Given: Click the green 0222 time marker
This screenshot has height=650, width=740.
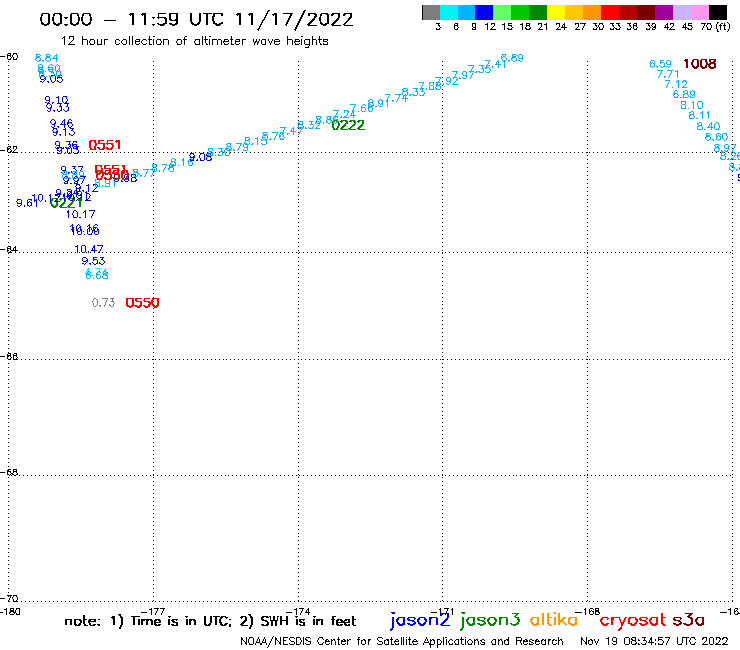Looking at the screenshot, I should [348, 126].
